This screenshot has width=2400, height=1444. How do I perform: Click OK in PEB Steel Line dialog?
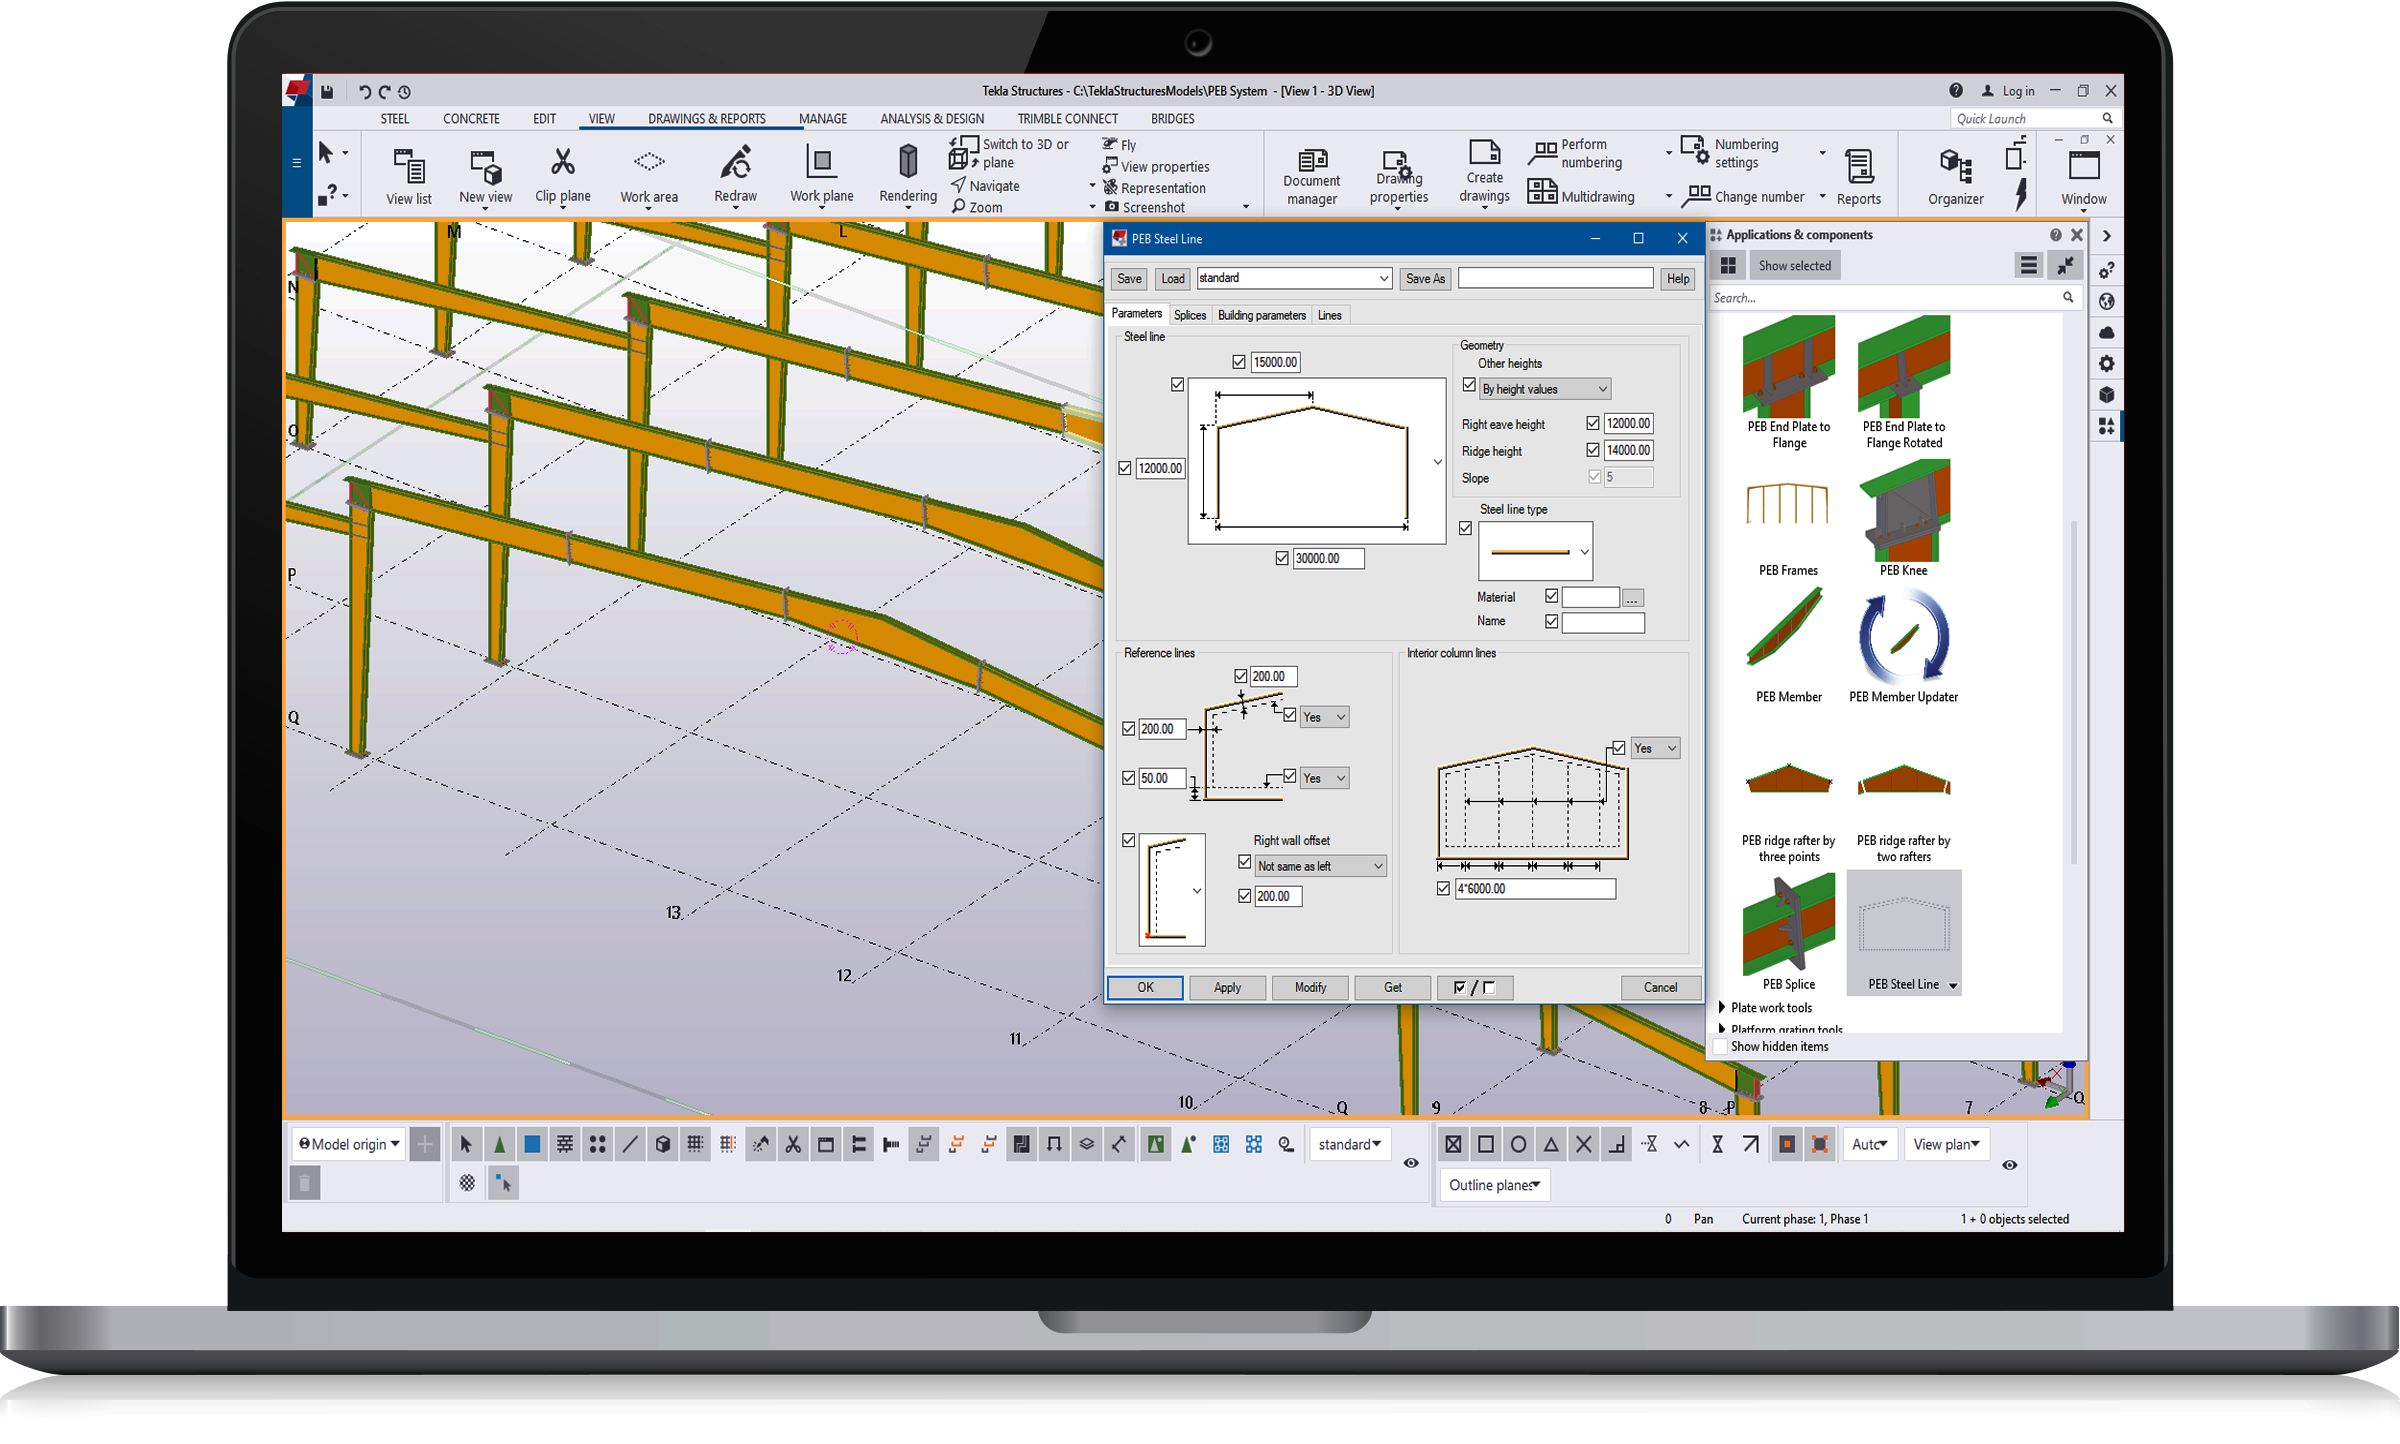pyautogui.click(x=1145, y=987)
